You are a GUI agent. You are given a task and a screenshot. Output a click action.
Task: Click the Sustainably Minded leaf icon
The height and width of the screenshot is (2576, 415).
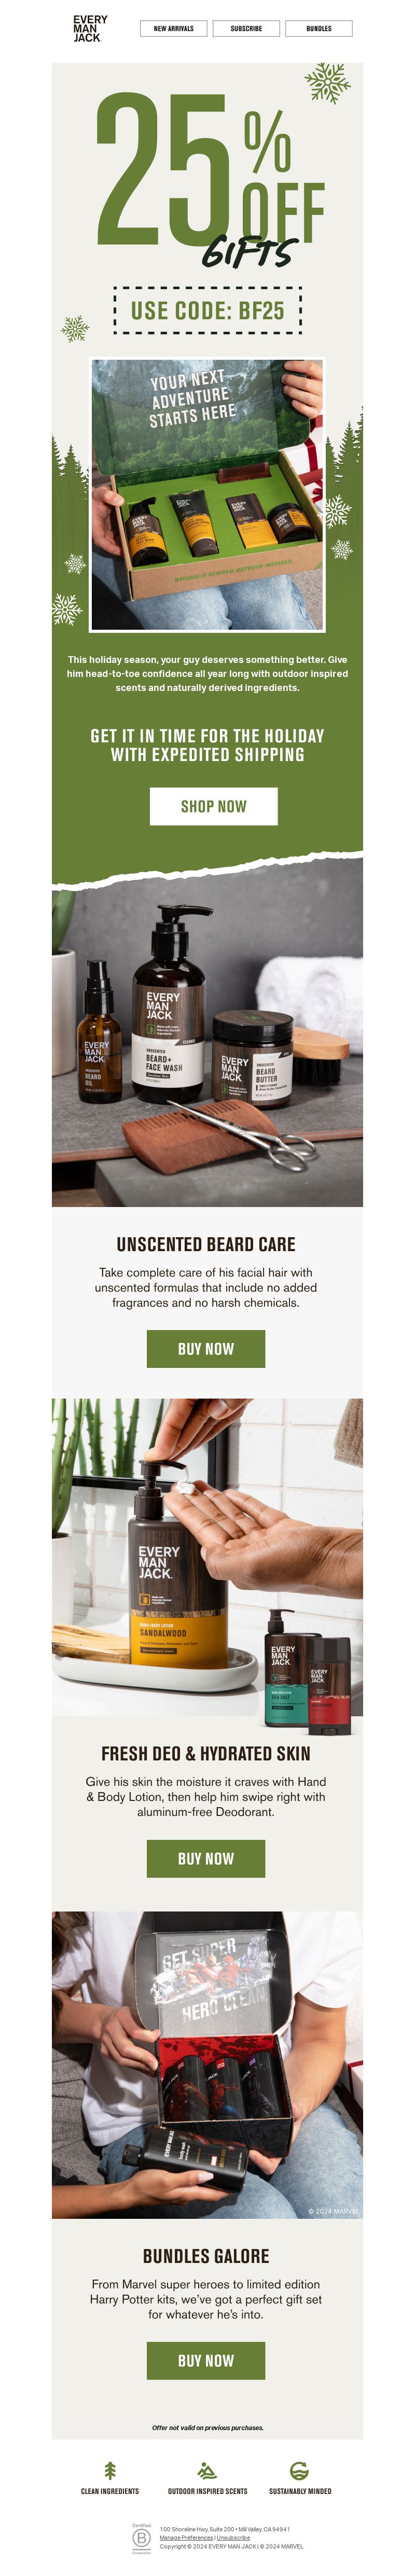(299, 2470)
